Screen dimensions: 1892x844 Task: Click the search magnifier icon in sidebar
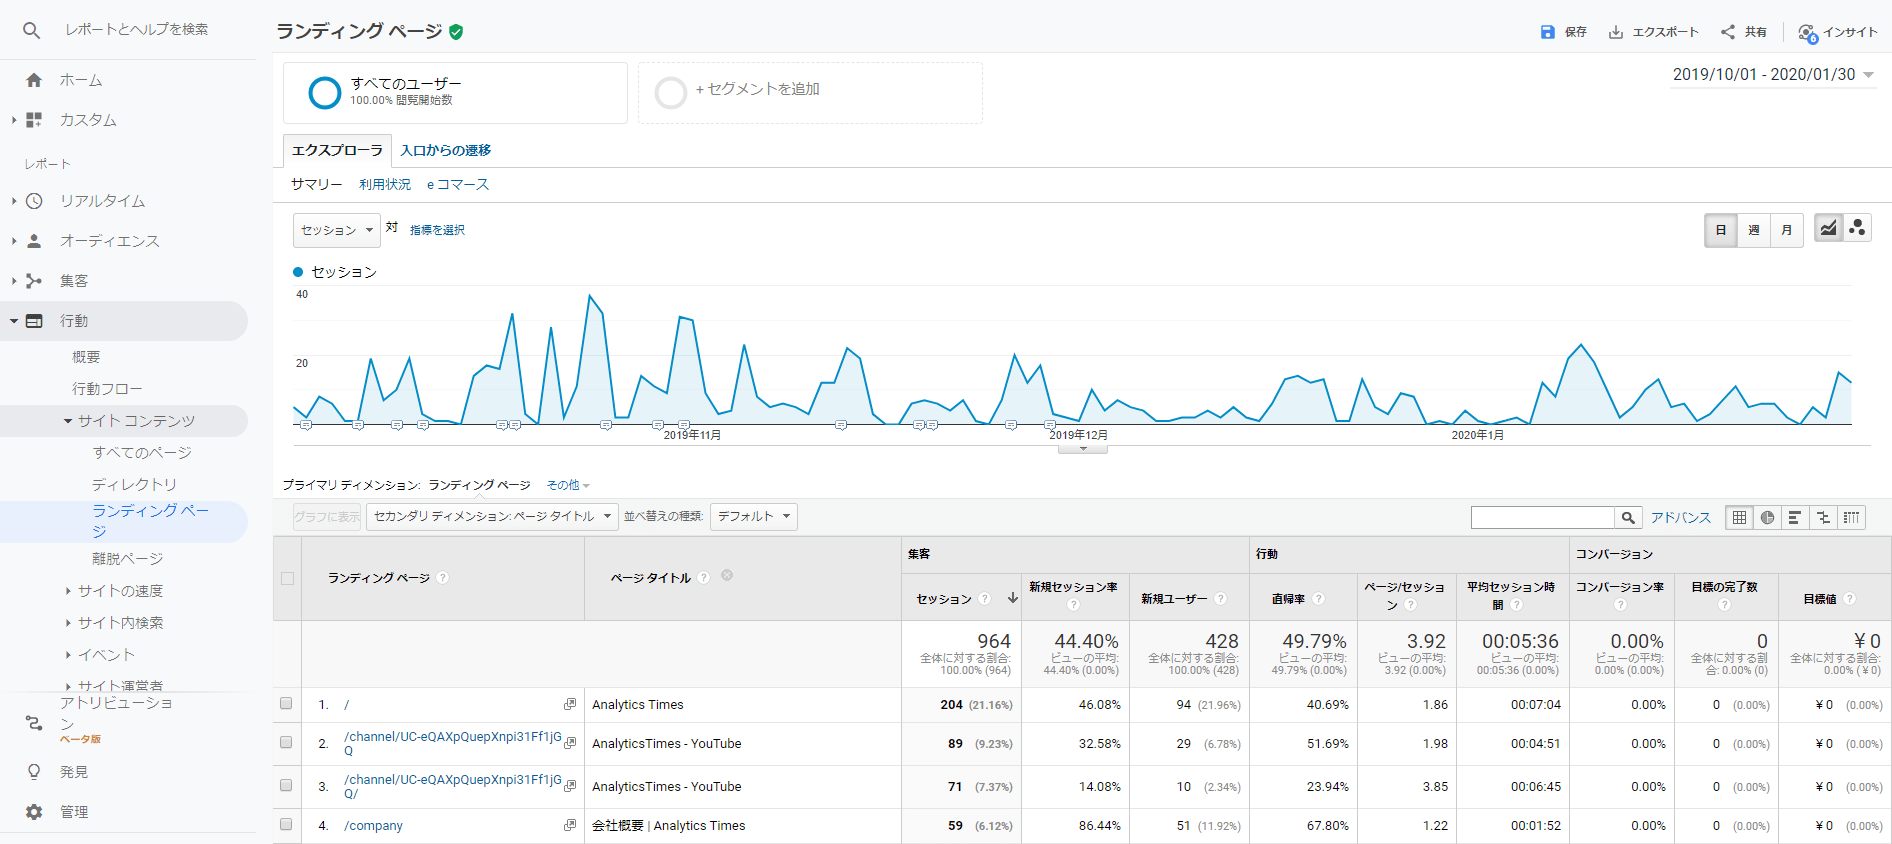pos(32,30)
